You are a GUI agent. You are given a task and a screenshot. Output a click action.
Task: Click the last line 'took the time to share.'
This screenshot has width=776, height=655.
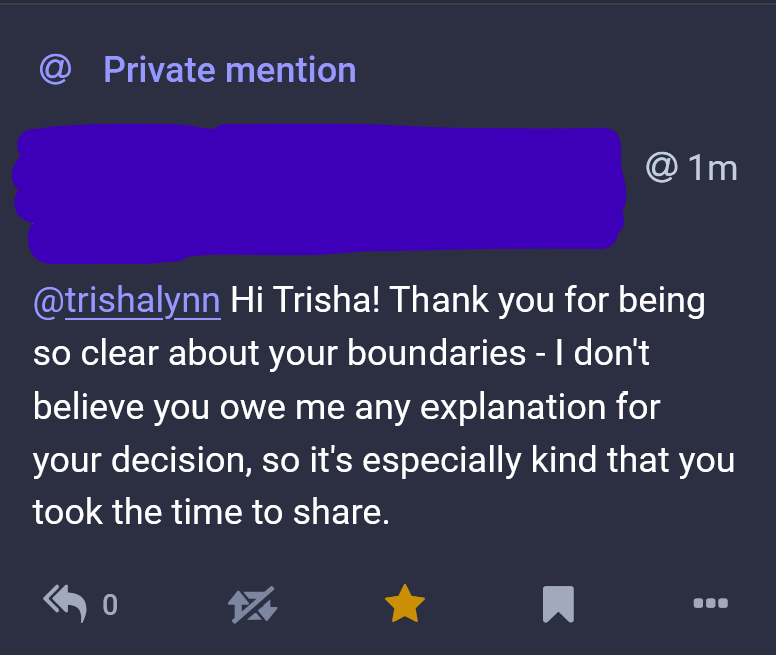coord(209,513)
